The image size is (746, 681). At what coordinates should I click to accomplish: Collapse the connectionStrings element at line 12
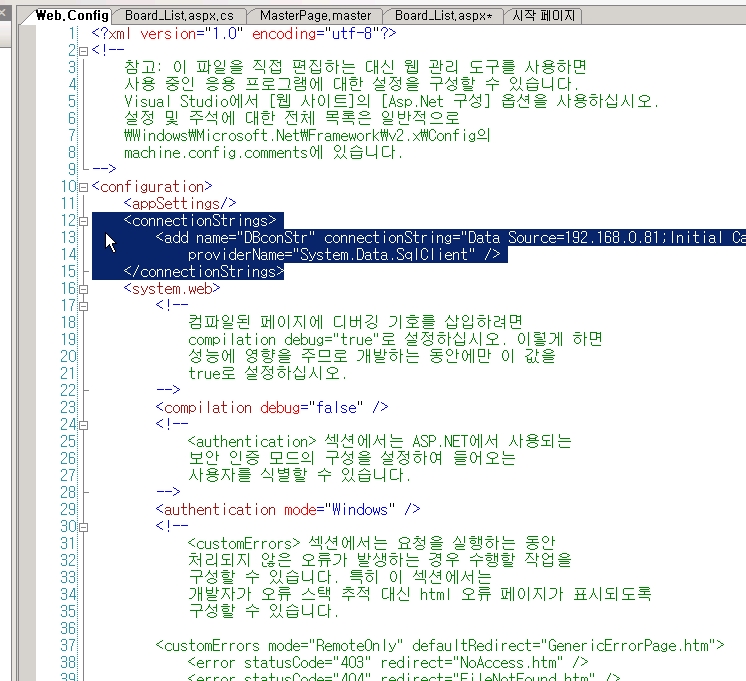(83, 221)
